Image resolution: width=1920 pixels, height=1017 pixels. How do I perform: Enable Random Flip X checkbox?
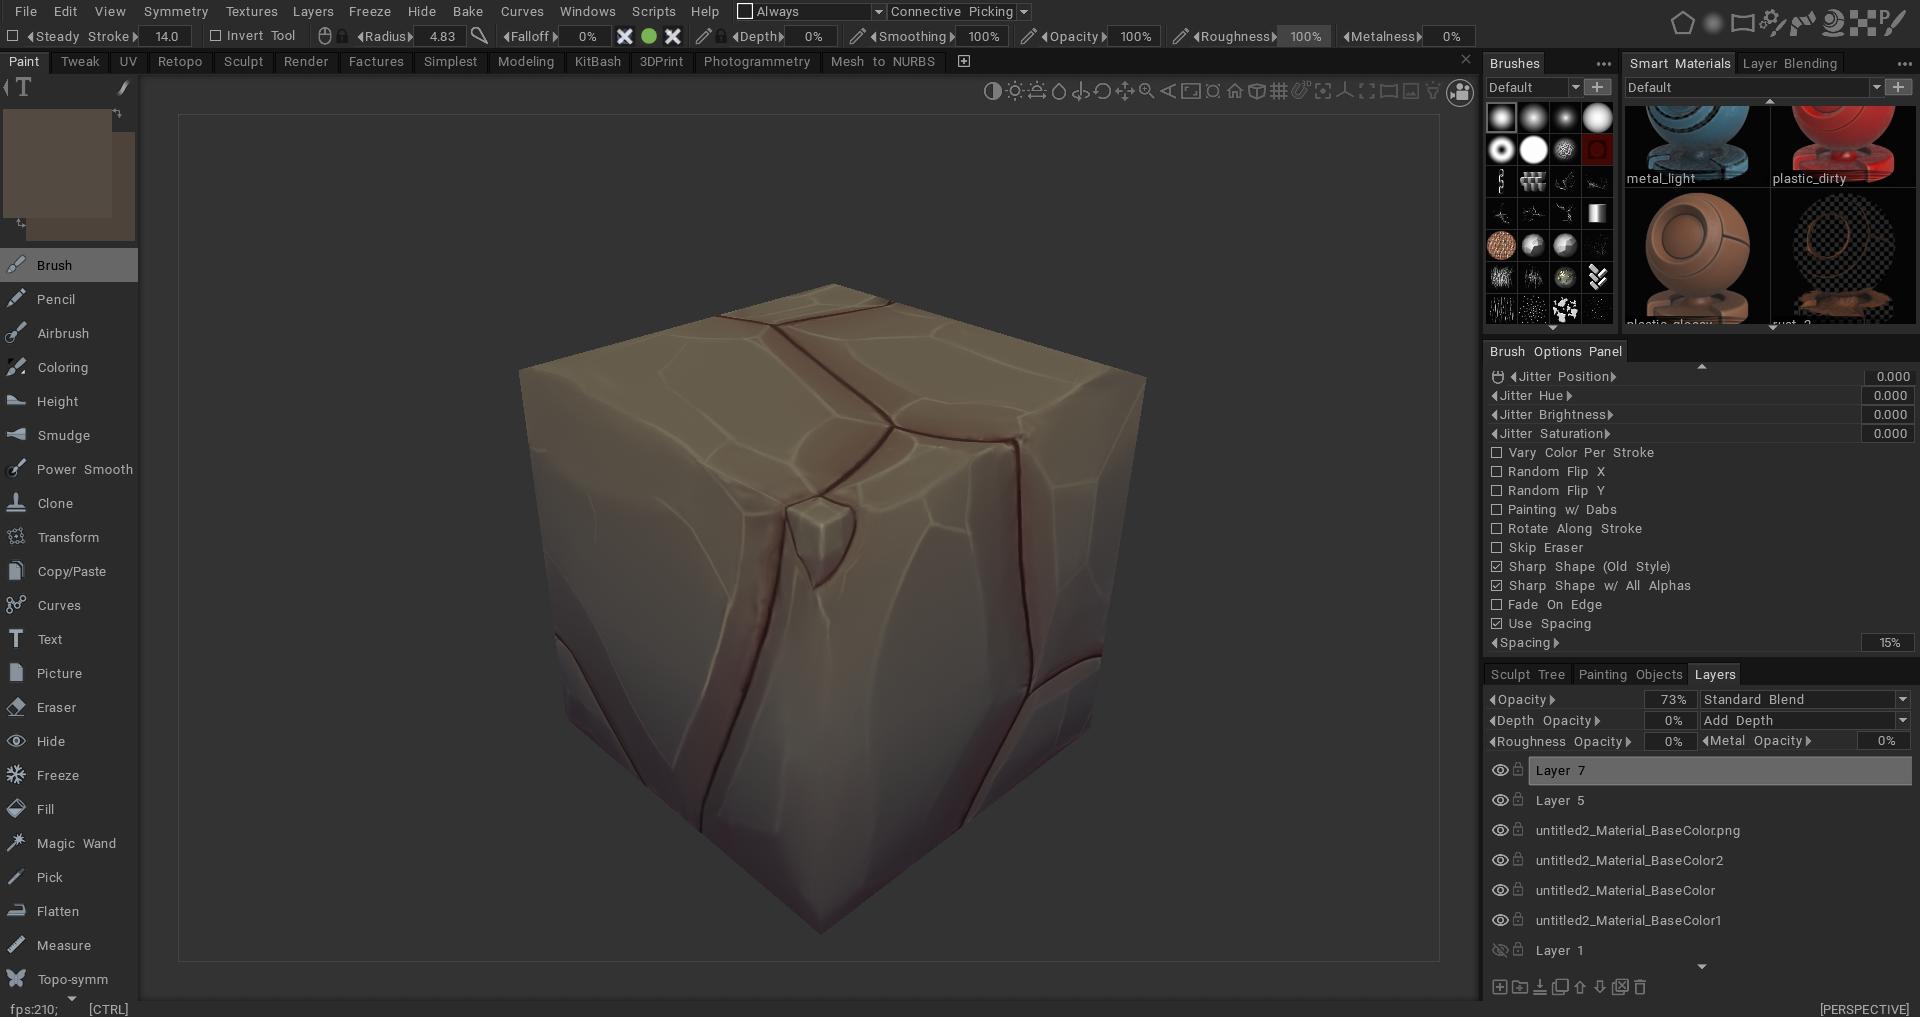(1497, 472)
